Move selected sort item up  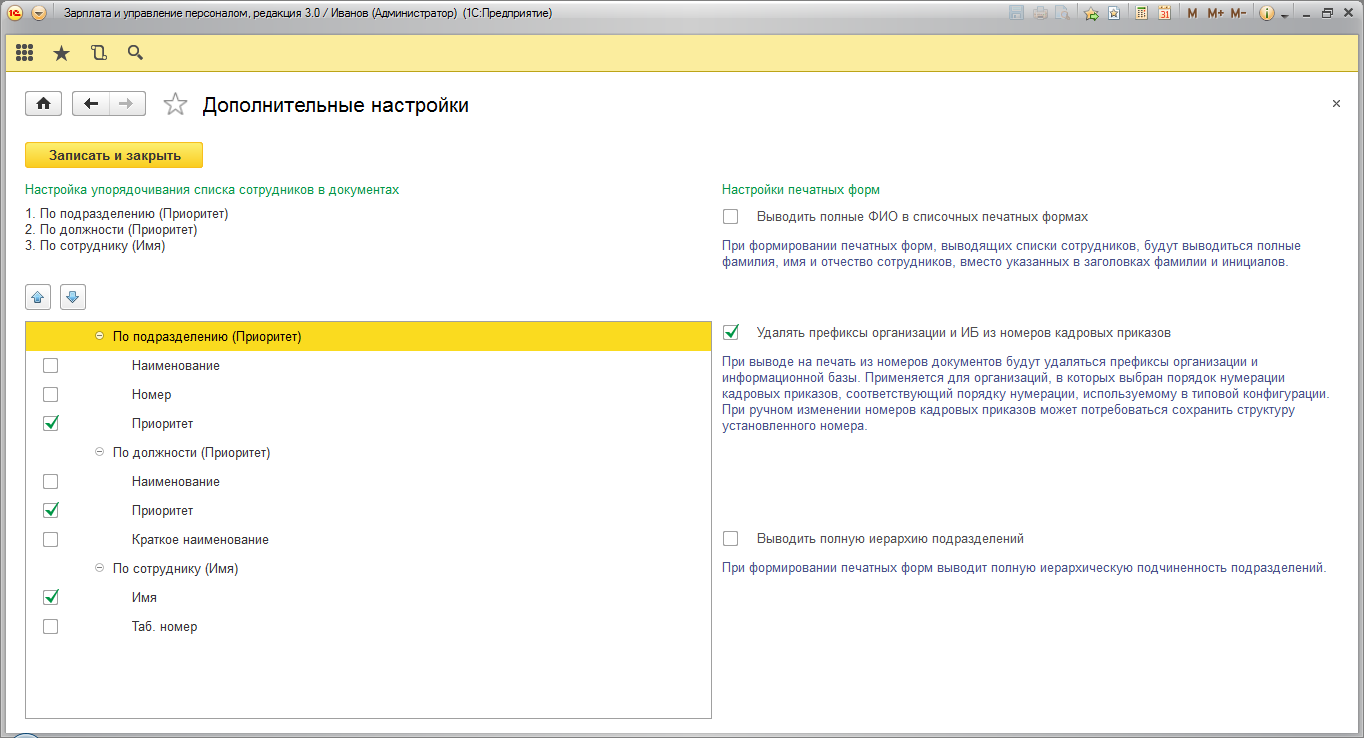(37, 297)
